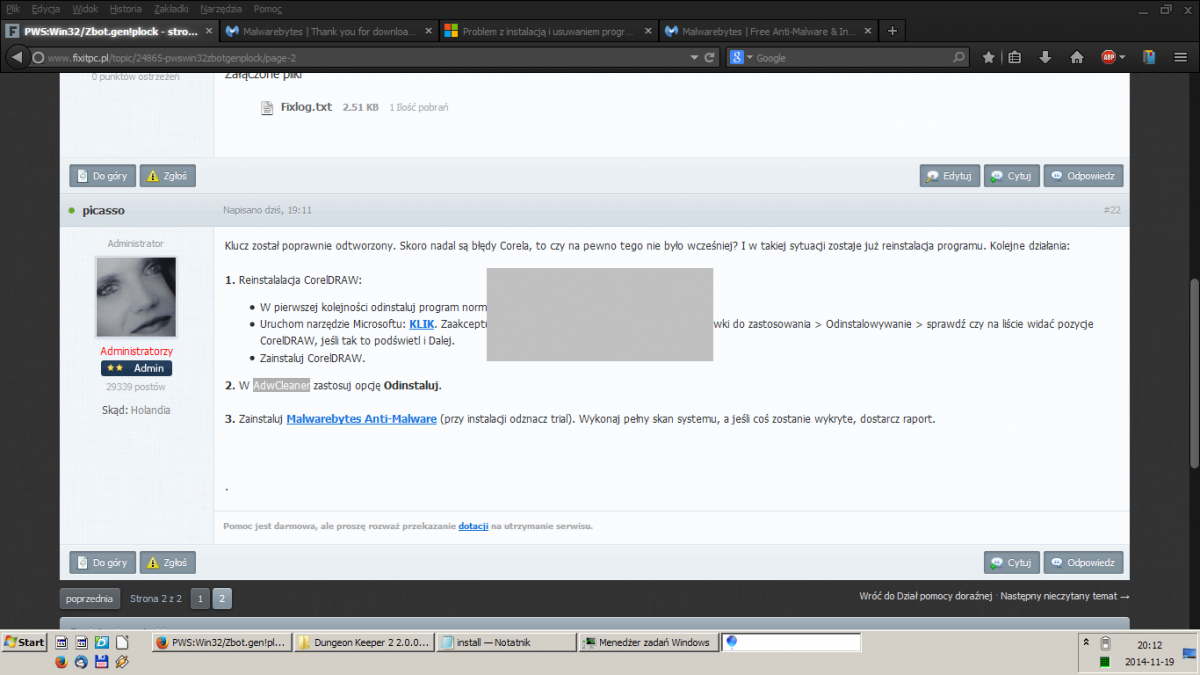Screen dimensions: 1200x675
Task: Open the Zakładki menu
Action: tap(172, 8)
